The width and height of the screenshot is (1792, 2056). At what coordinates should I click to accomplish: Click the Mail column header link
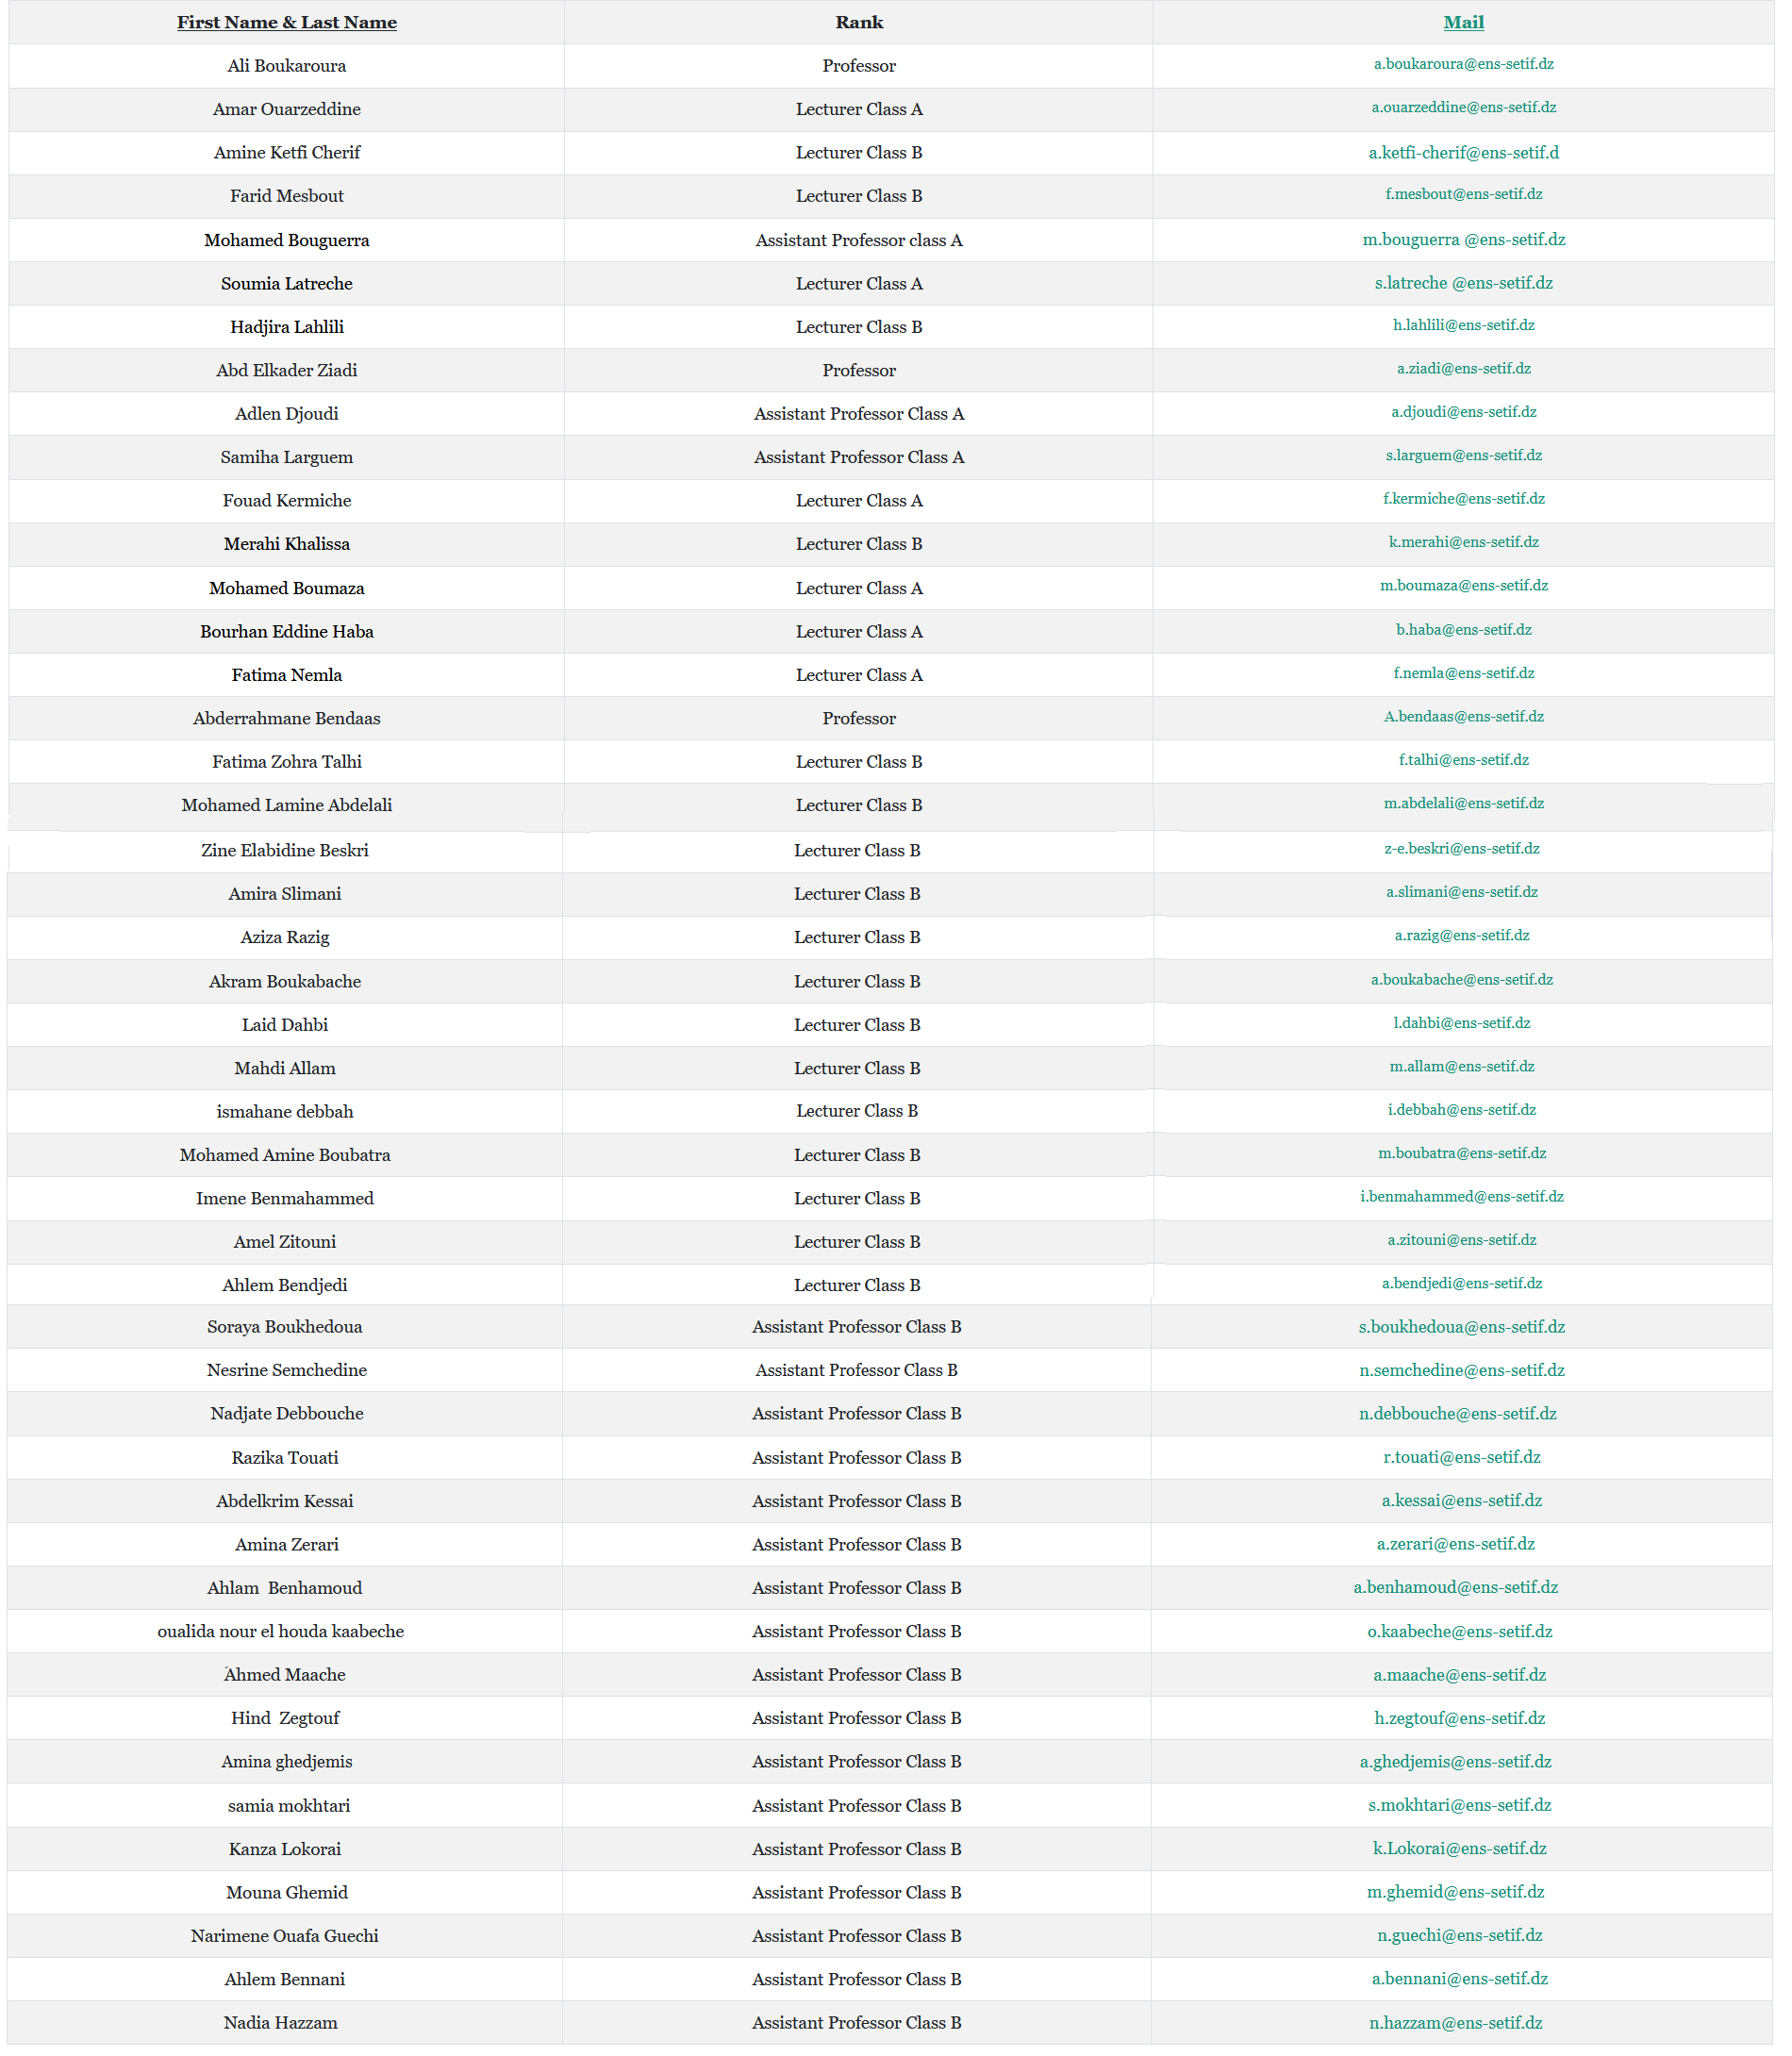[1463, 22]
